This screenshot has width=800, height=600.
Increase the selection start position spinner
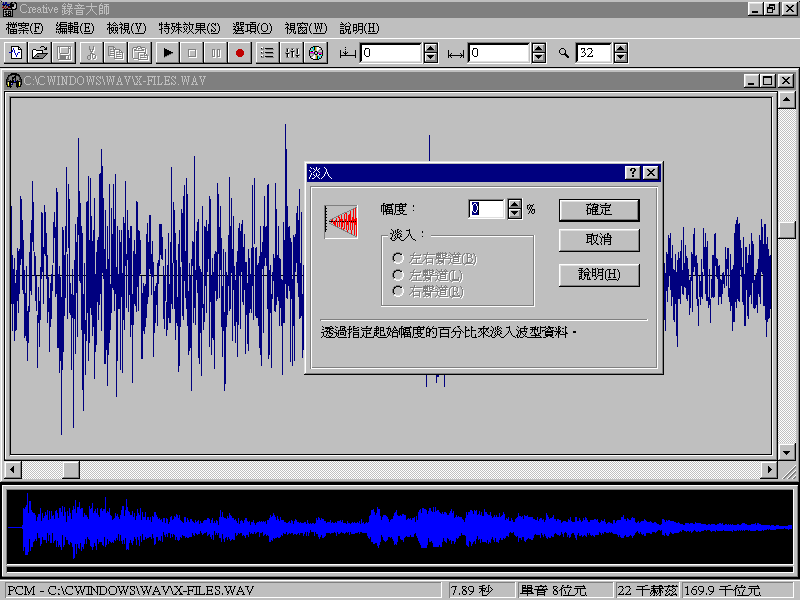pos(431,48)
